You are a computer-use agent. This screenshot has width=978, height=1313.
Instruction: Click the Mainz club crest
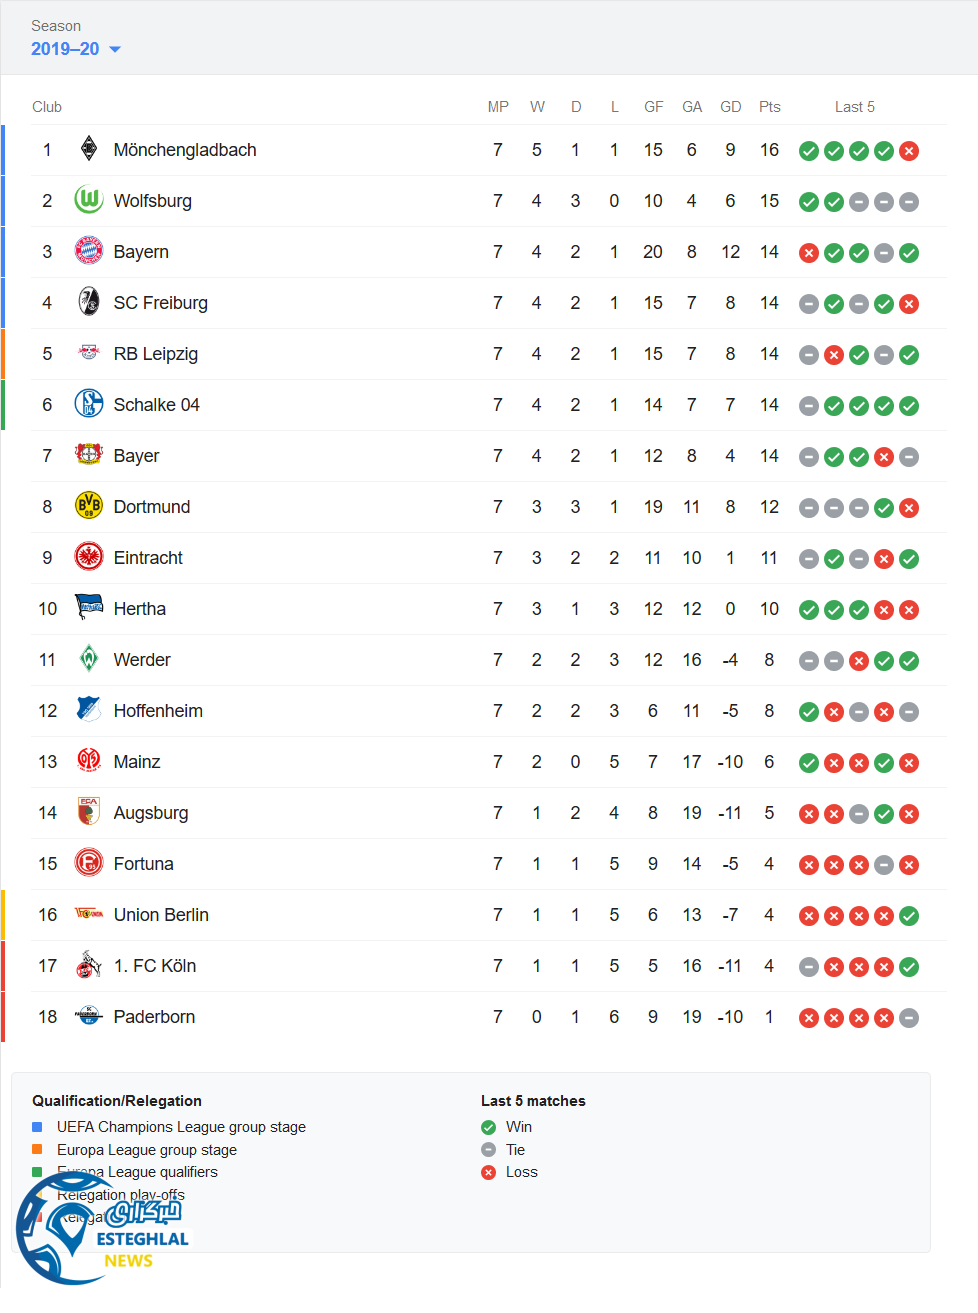[89, 761]
